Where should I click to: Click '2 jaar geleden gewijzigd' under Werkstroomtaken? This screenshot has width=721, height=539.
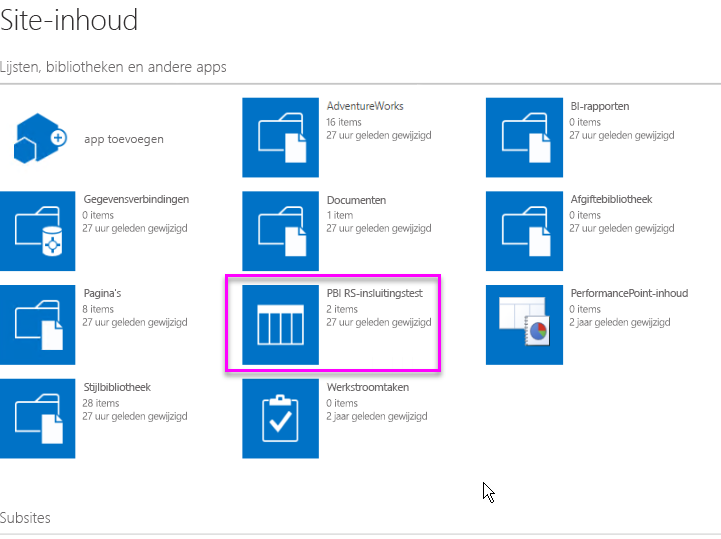click(377, 416)
